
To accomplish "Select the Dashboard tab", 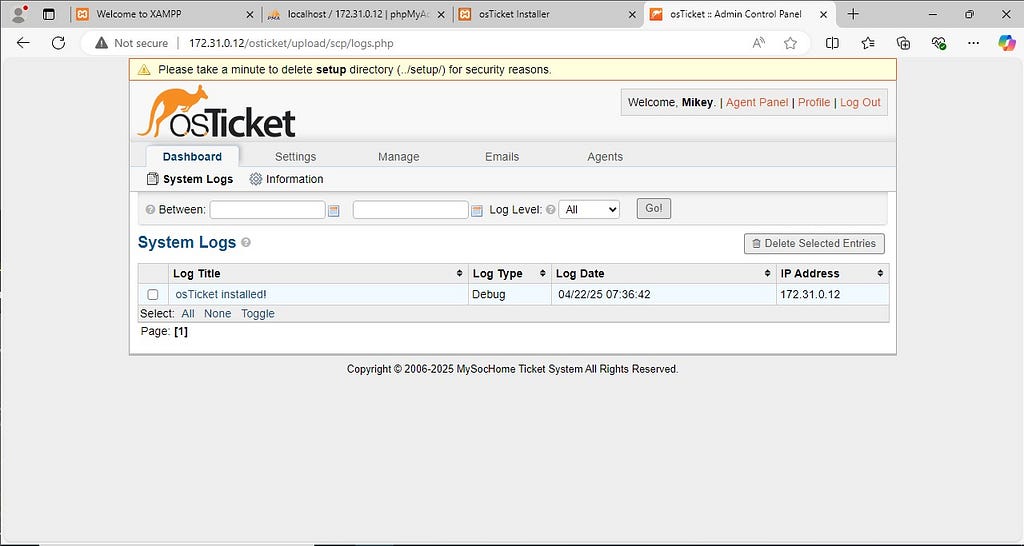I will pos(192,157).
